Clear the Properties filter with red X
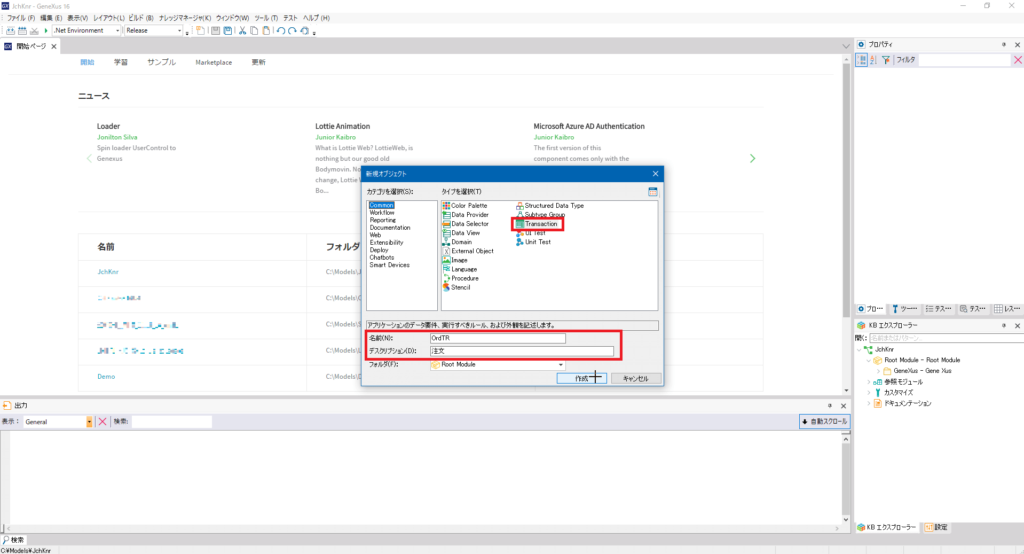 [1017, 59]
